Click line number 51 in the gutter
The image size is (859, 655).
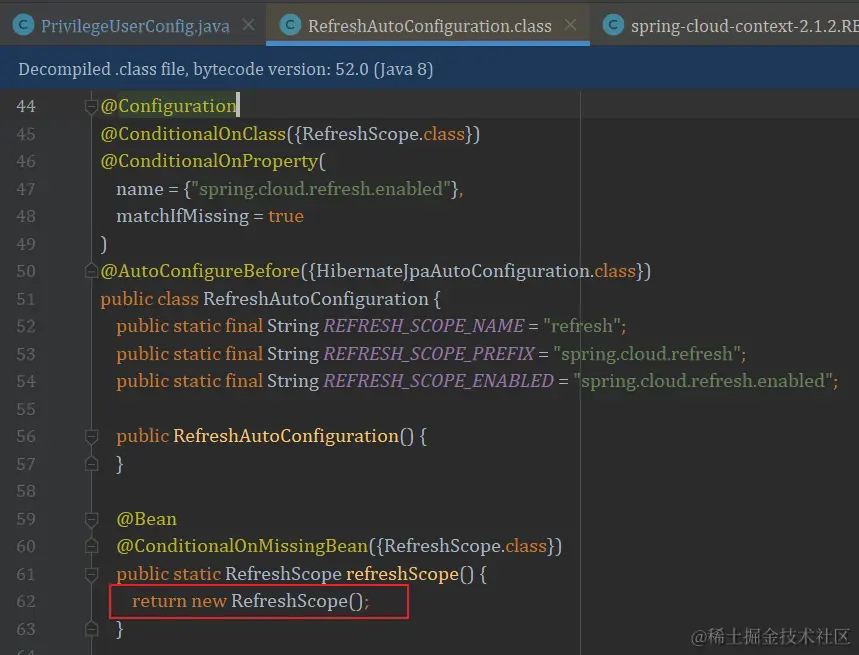(x=26, y=299)
